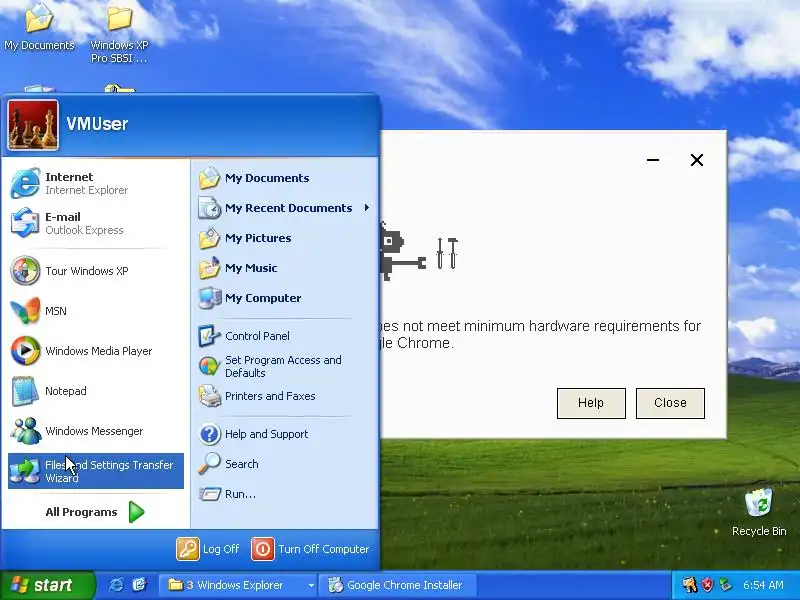
Task: Click the Turn Off Computer power icon
Action: pyautogui.click(x=263, y=549)
